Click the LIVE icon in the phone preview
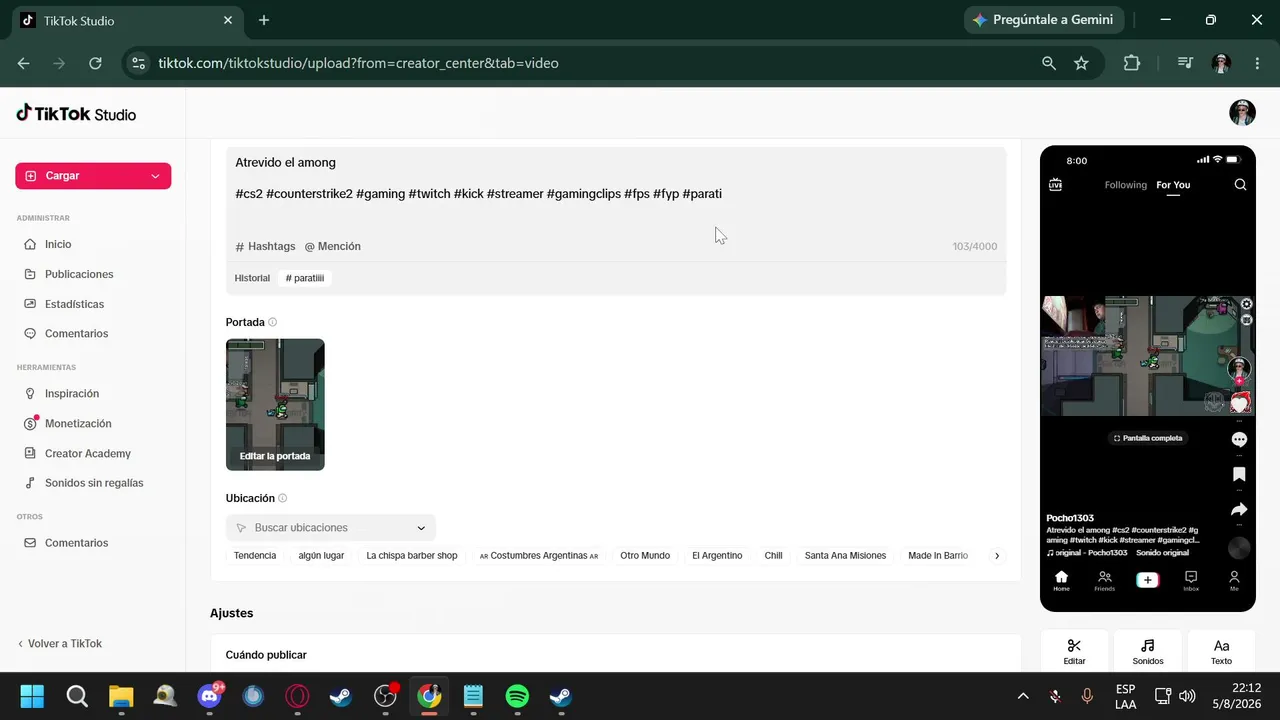 tap(1055, 185)
